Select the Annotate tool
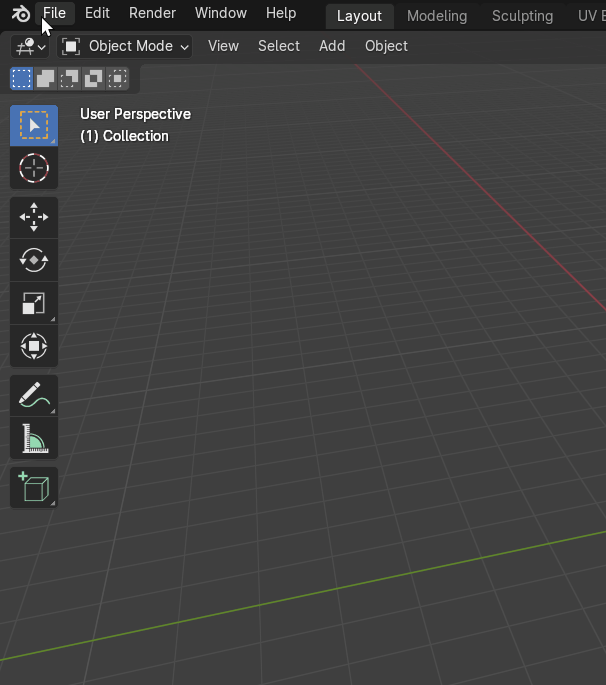The image size is (606, 685). (x=34, y=395)
